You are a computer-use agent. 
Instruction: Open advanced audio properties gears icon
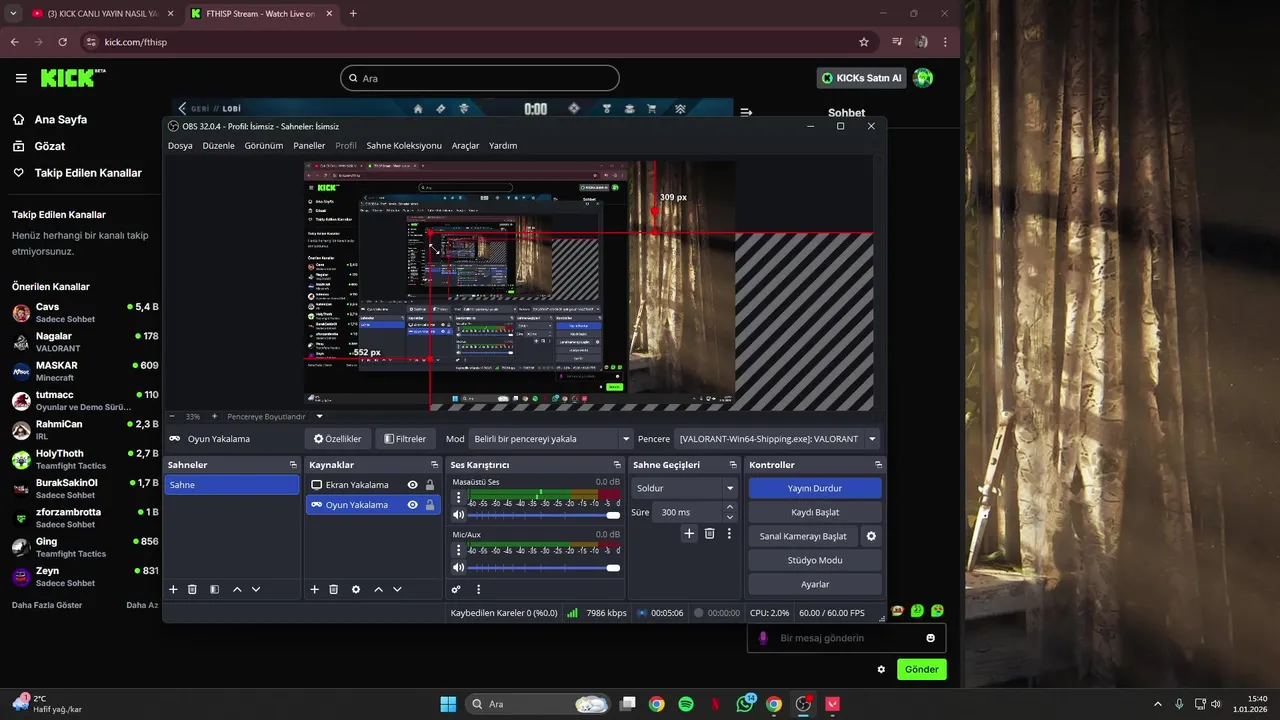point(456,590)
